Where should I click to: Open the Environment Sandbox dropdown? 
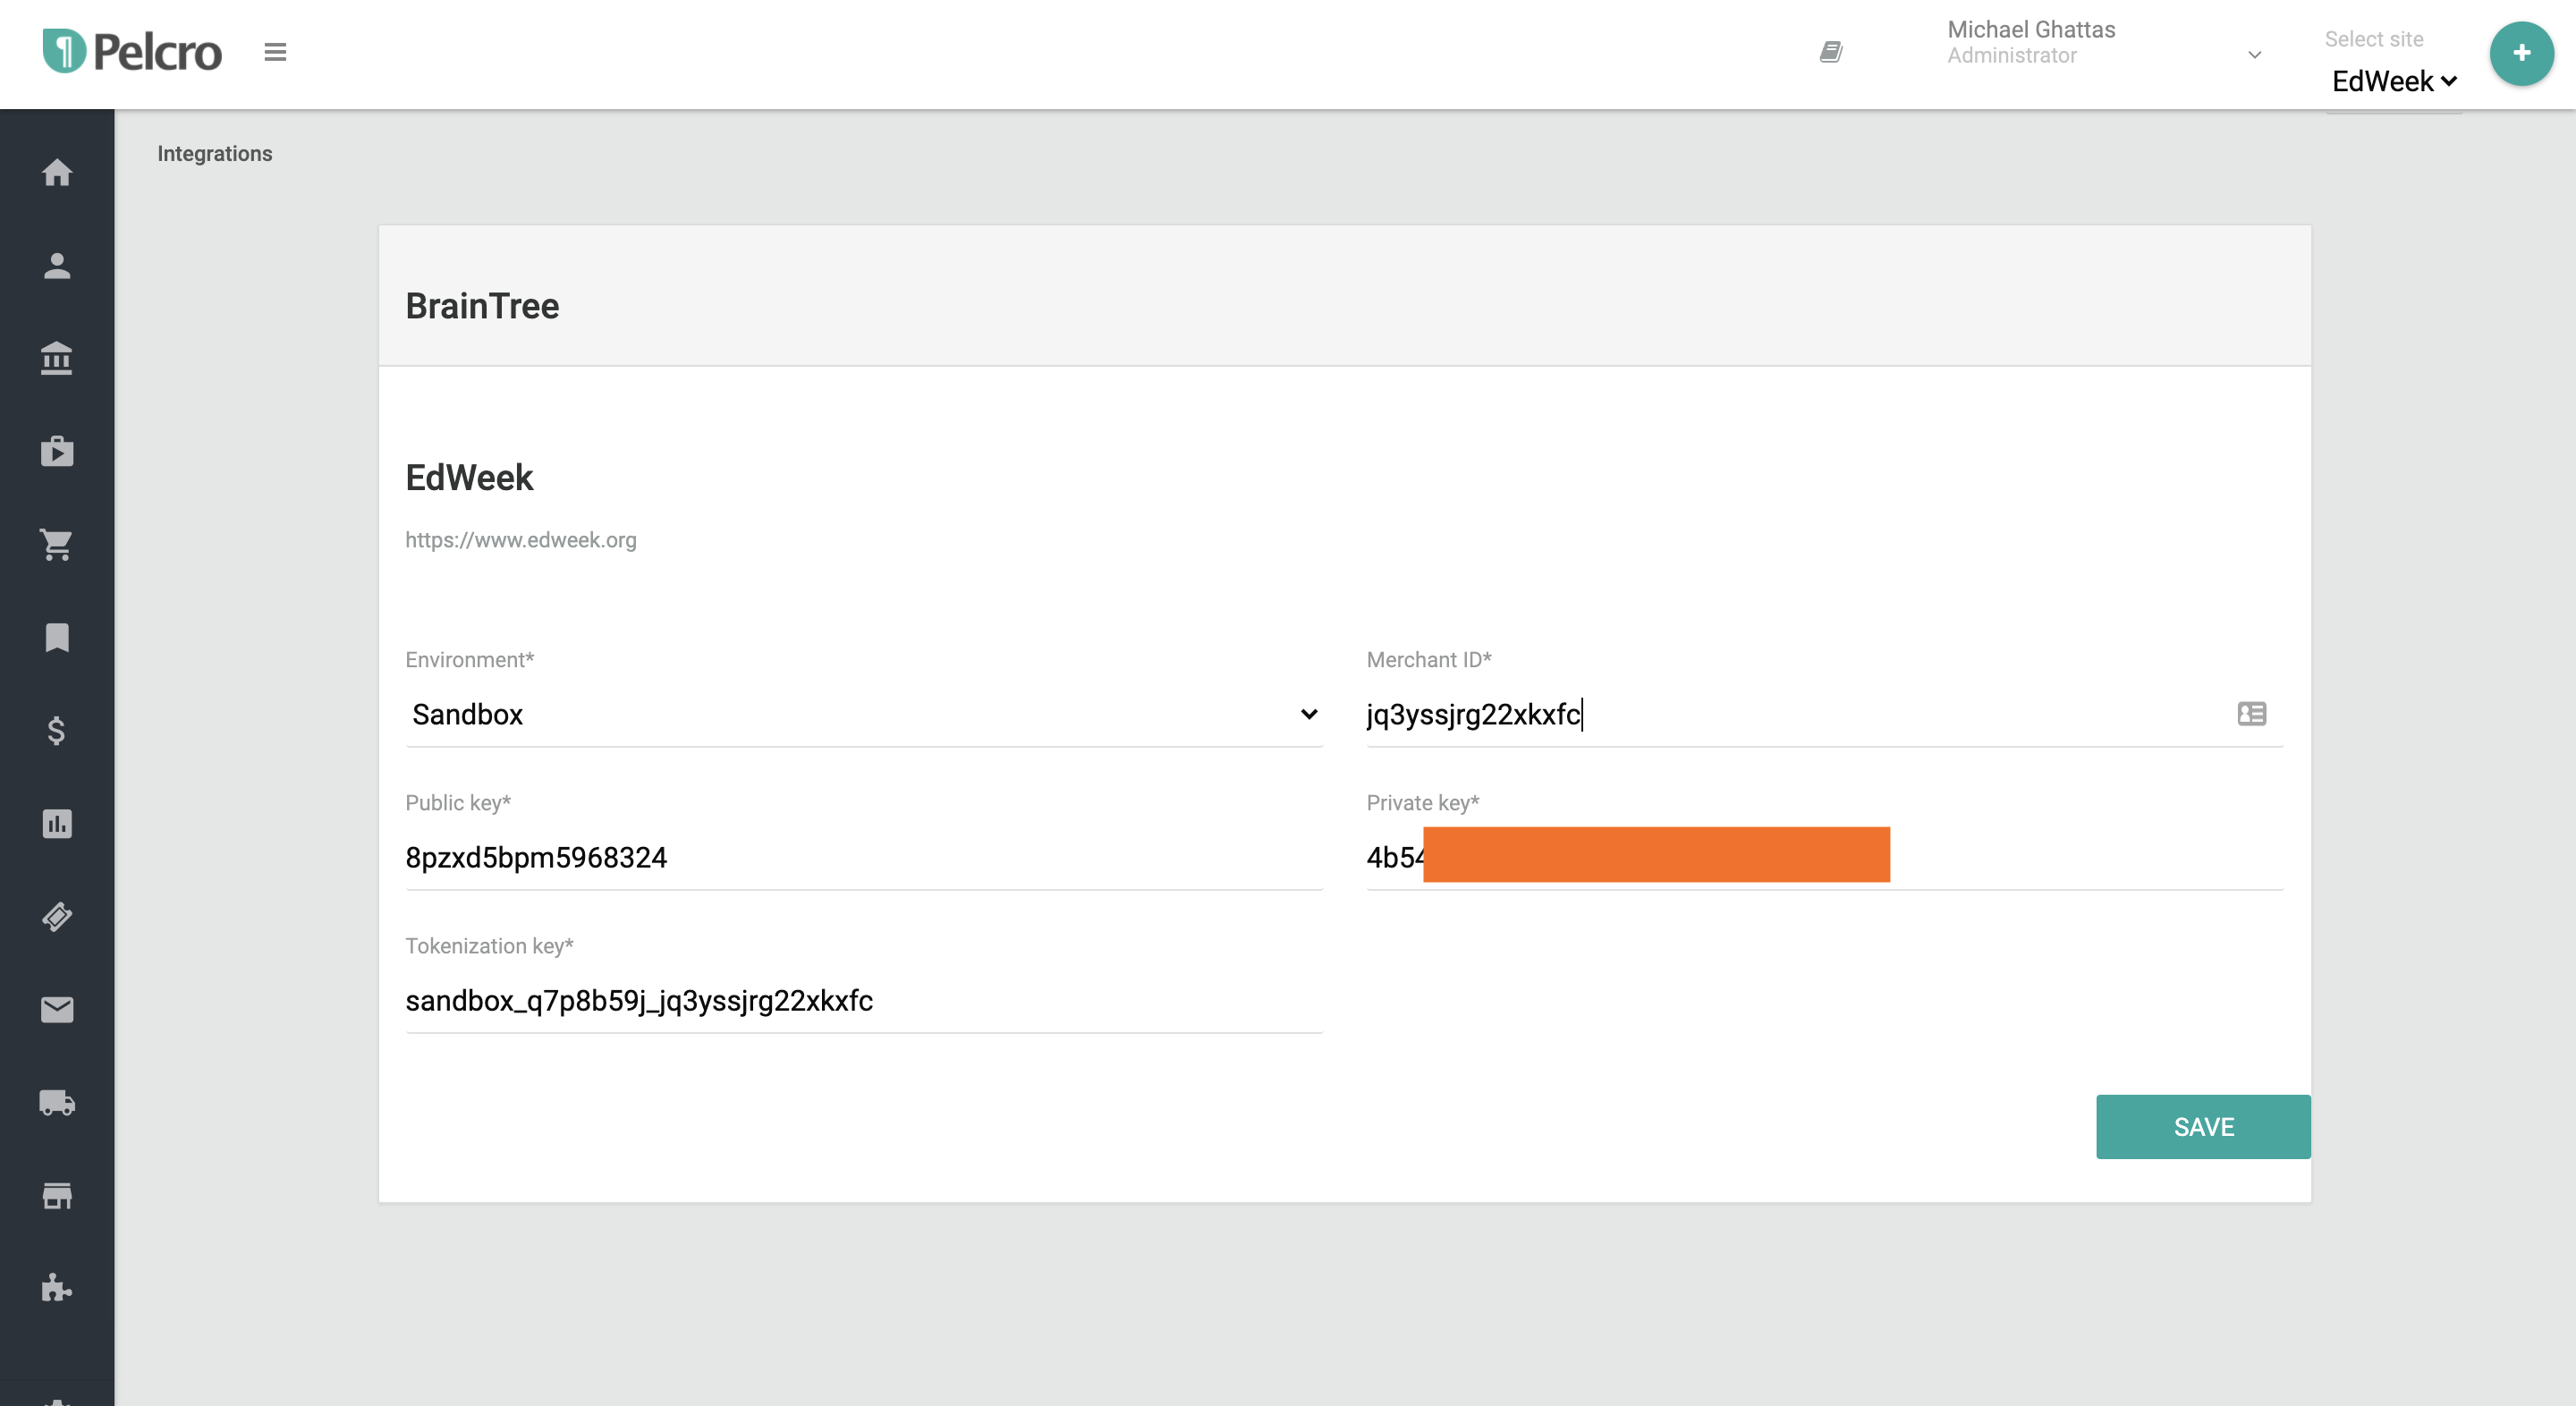click(x=863, y=714)
